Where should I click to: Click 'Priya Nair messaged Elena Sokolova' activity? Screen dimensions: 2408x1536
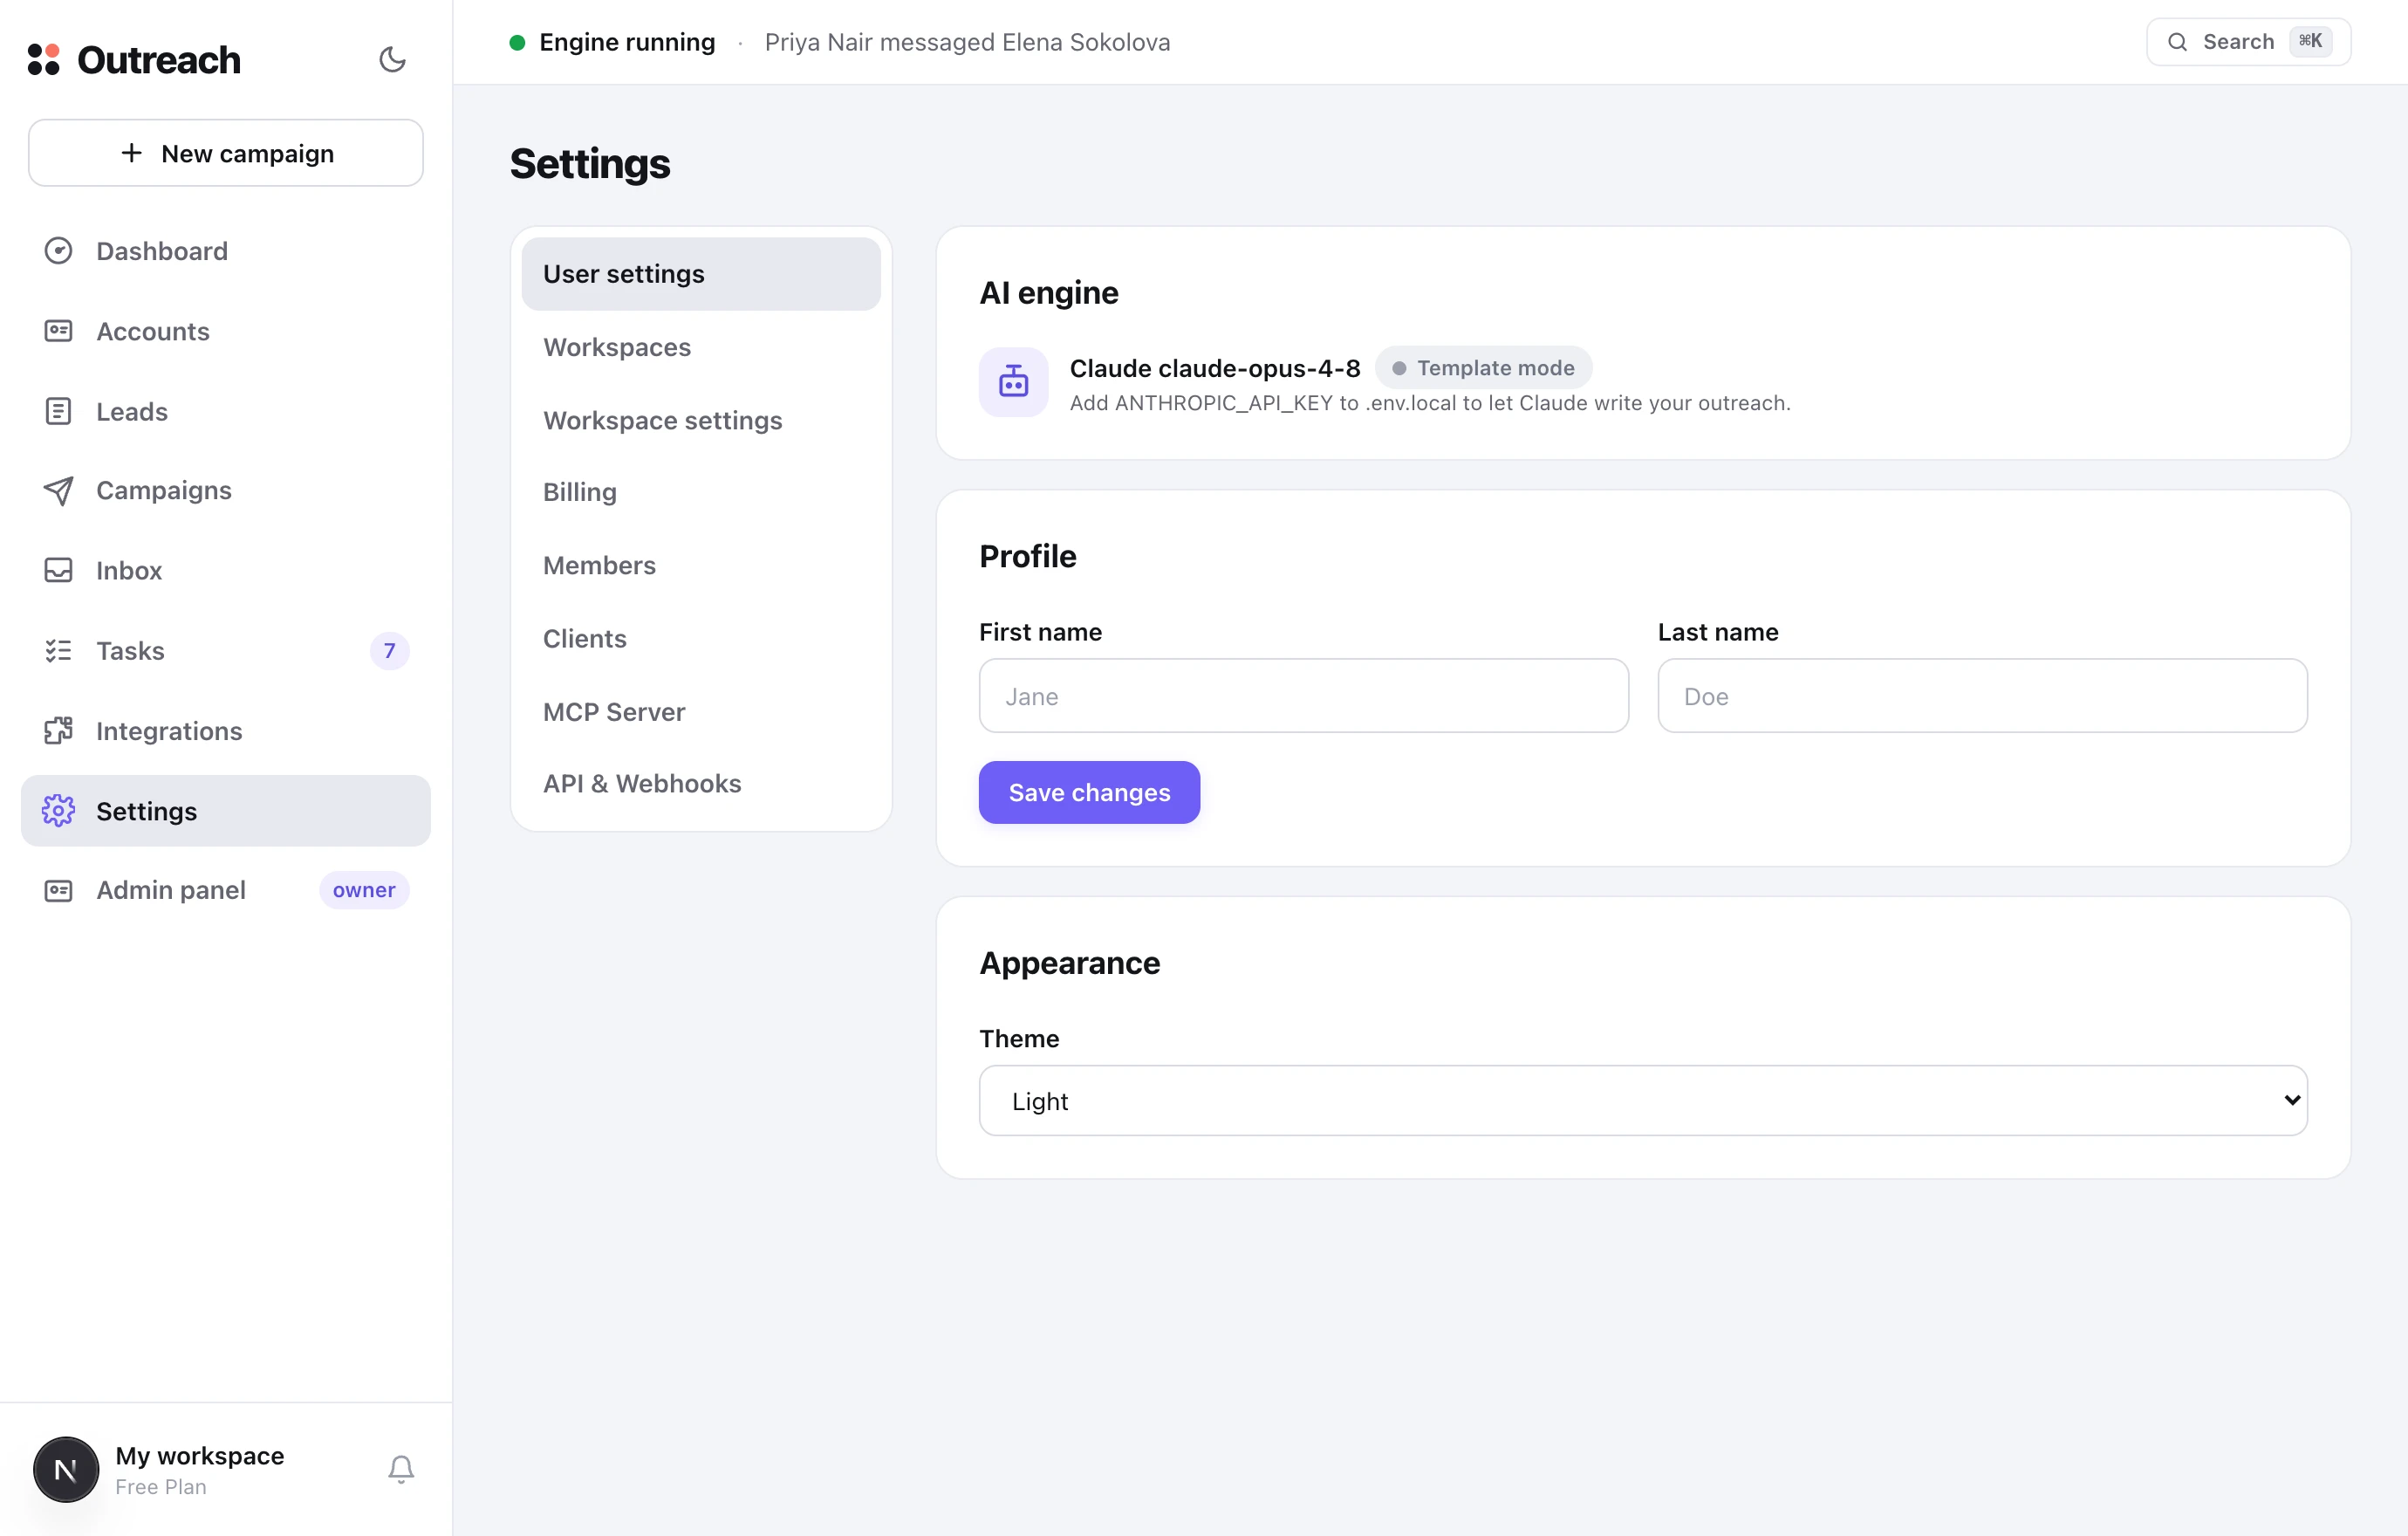click(967, 42)
